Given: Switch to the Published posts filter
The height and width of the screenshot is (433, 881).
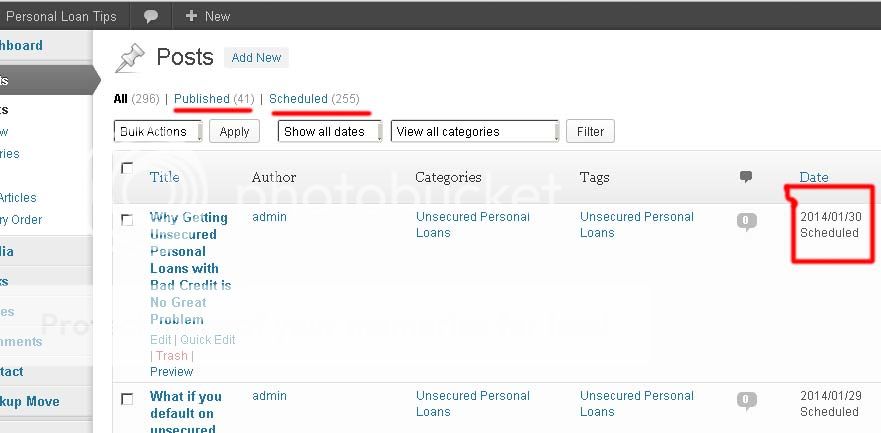Looking at the screenshot, I should pyautogui.click(x=202, y=99).
